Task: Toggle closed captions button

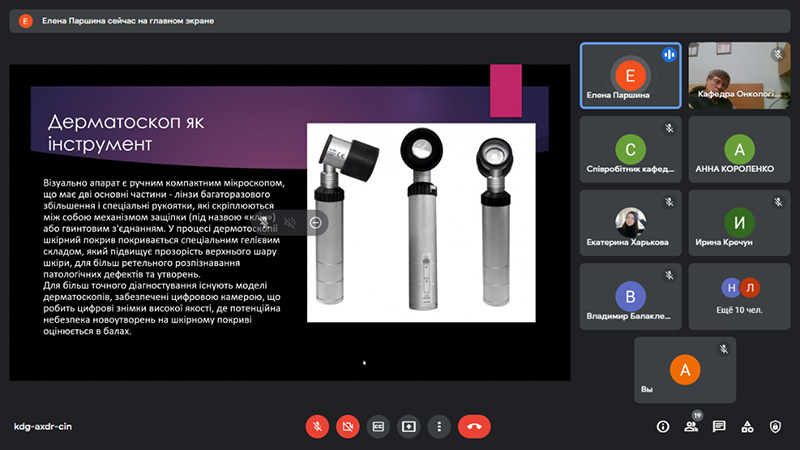Action: click(378, 426)
